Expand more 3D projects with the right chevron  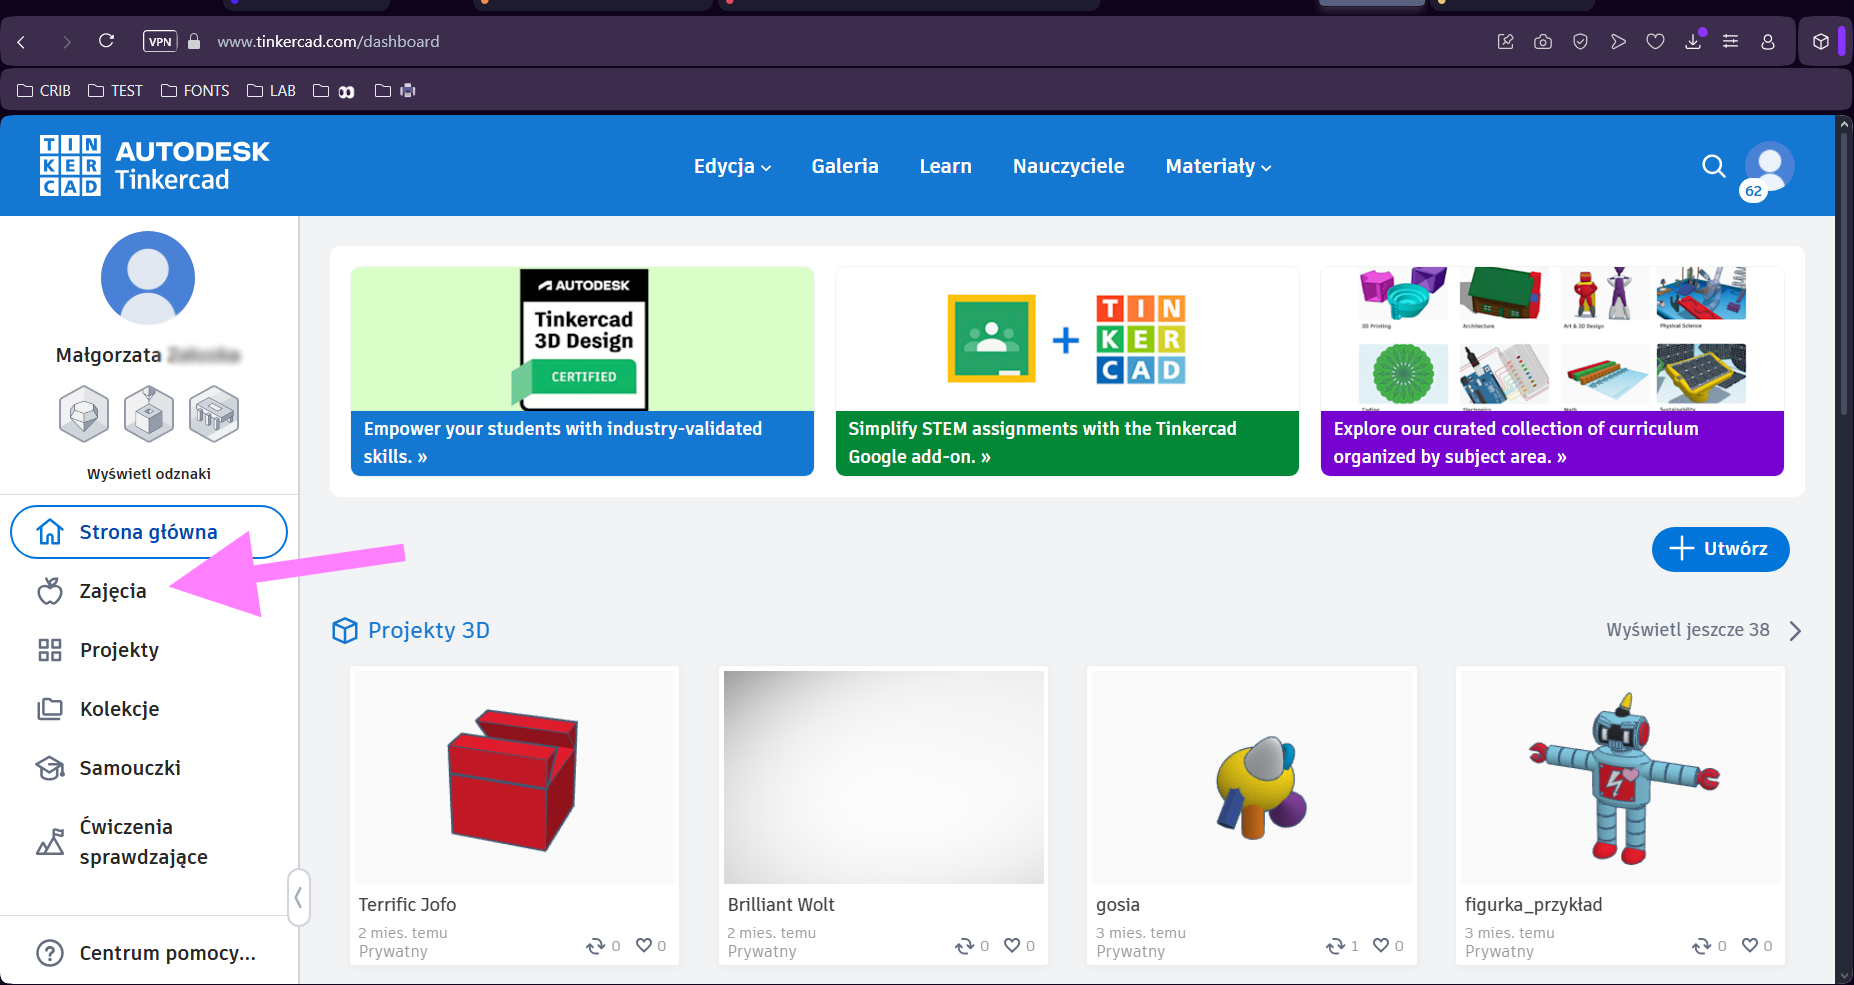pos(1795,631)
